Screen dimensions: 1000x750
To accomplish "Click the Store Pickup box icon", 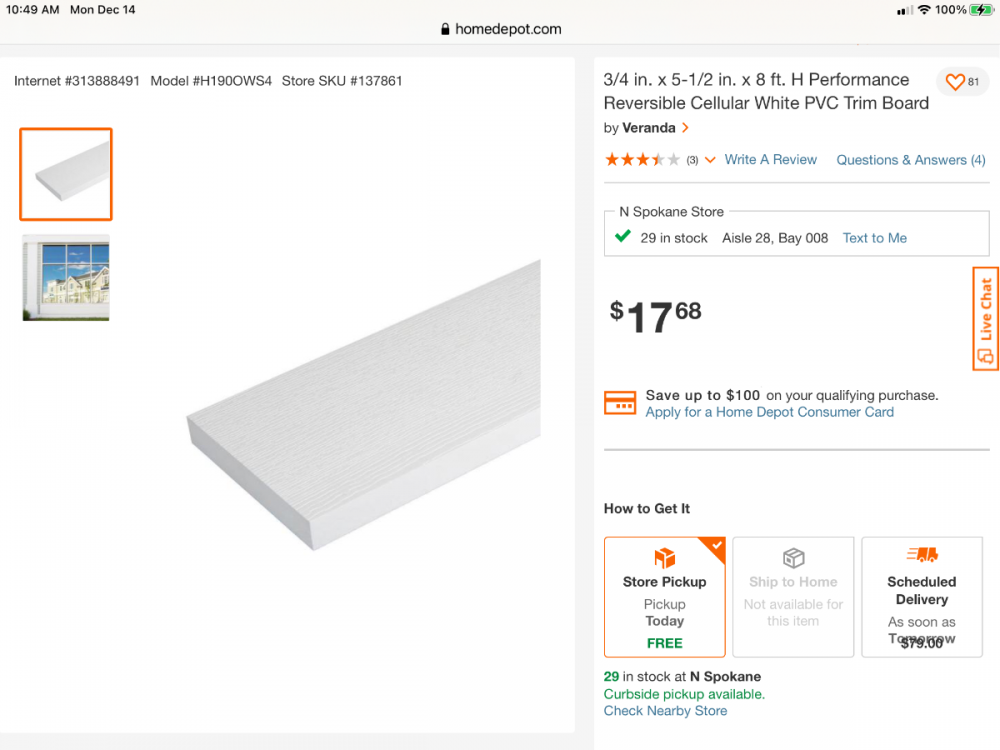I will click(665, 558).
